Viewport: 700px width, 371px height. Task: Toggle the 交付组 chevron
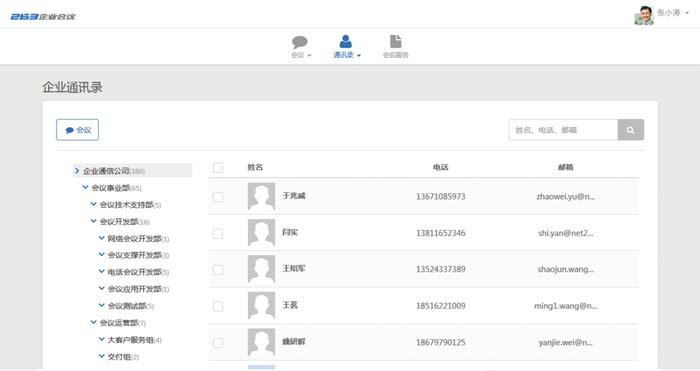101,356
